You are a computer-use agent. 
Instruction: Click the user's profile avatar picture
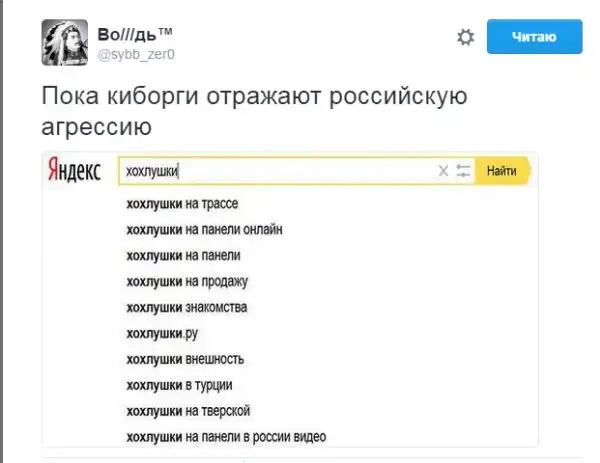pyautogui.click(x=64, y=42)
